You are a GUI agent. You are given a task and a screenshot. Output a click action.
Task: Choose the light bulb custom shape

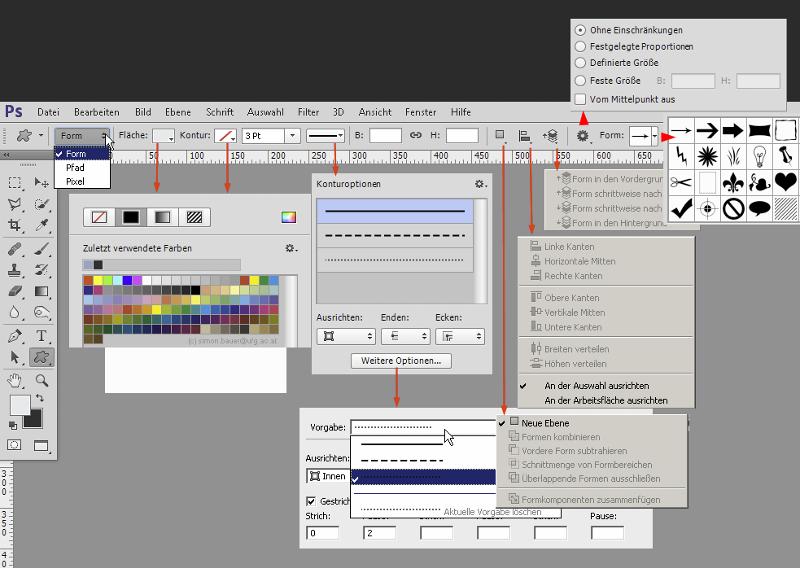pos(760,156)
